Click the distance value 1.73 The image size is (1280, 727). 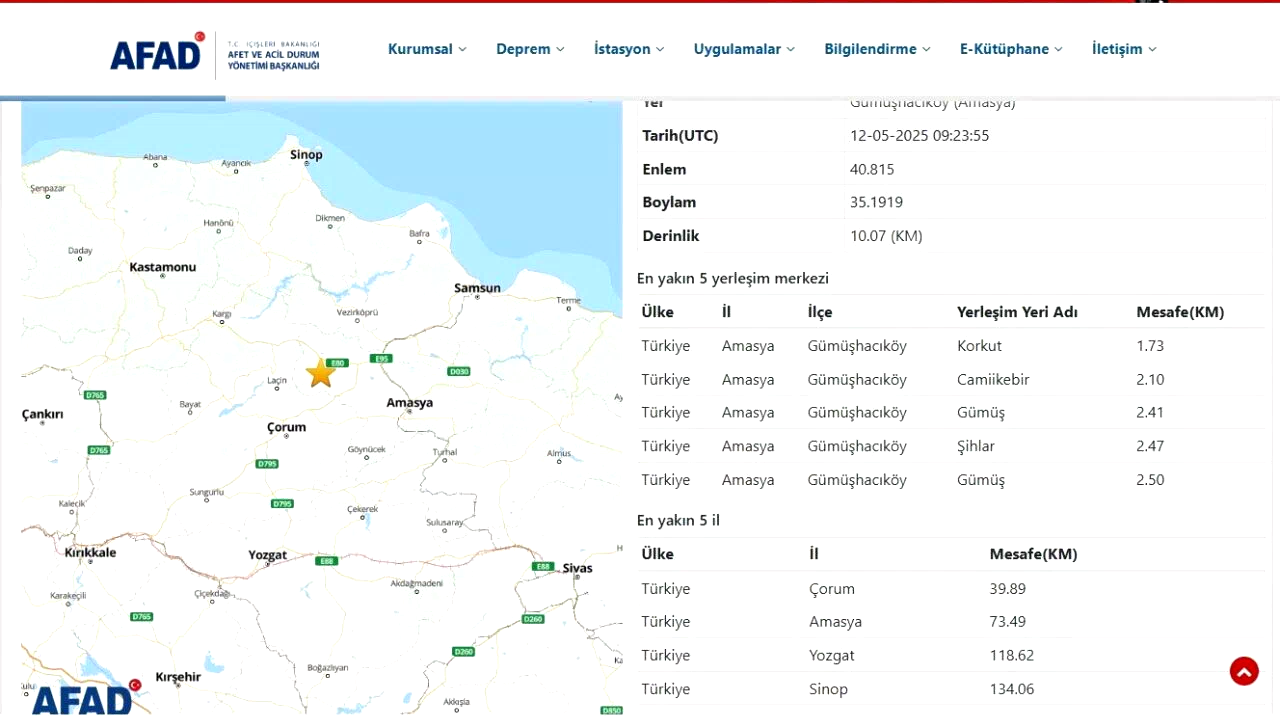(1150, 346)
